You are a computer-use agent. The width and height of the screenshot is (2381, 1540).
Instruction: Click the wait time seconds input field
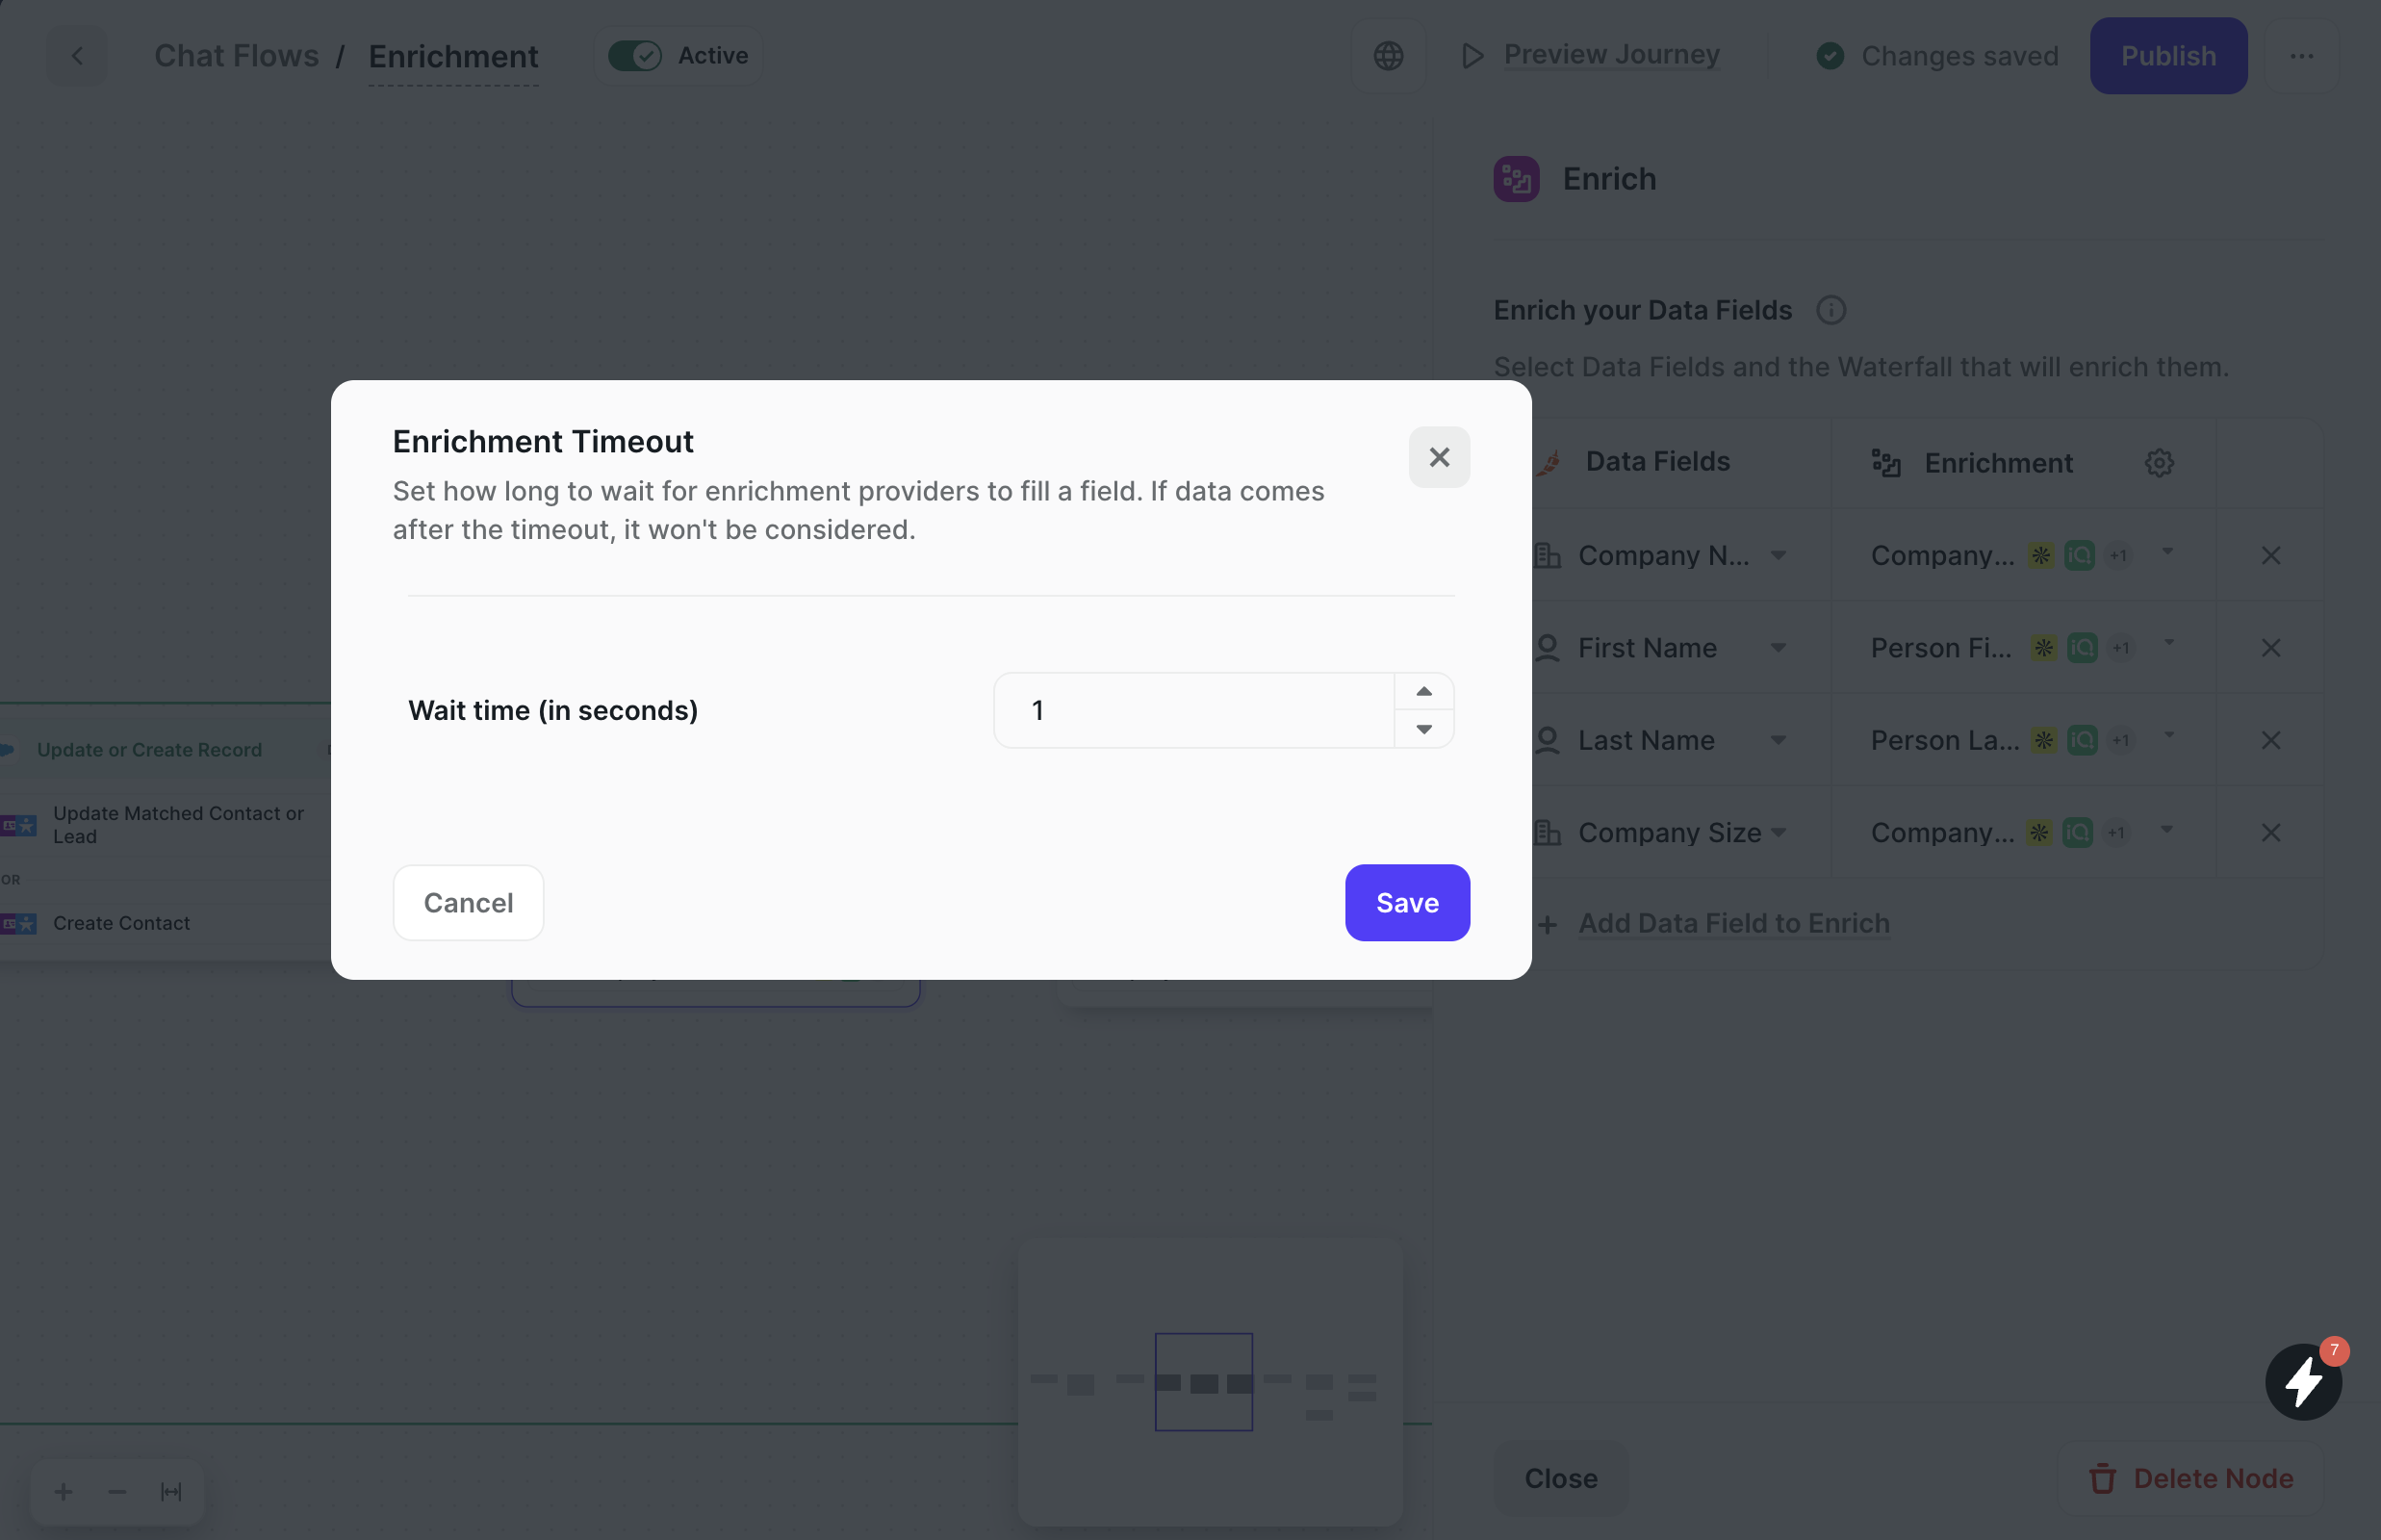tap(1190, 710)
